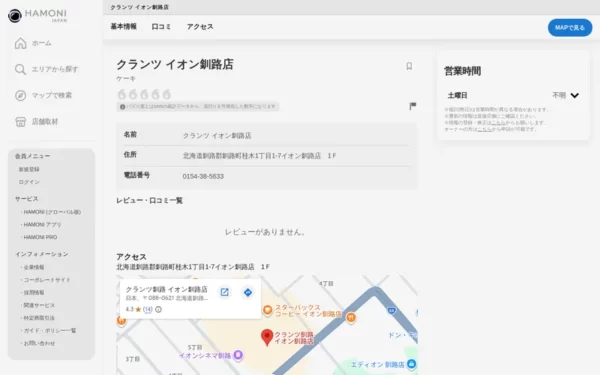Click the blue directions icon on map

click(248, 292)
